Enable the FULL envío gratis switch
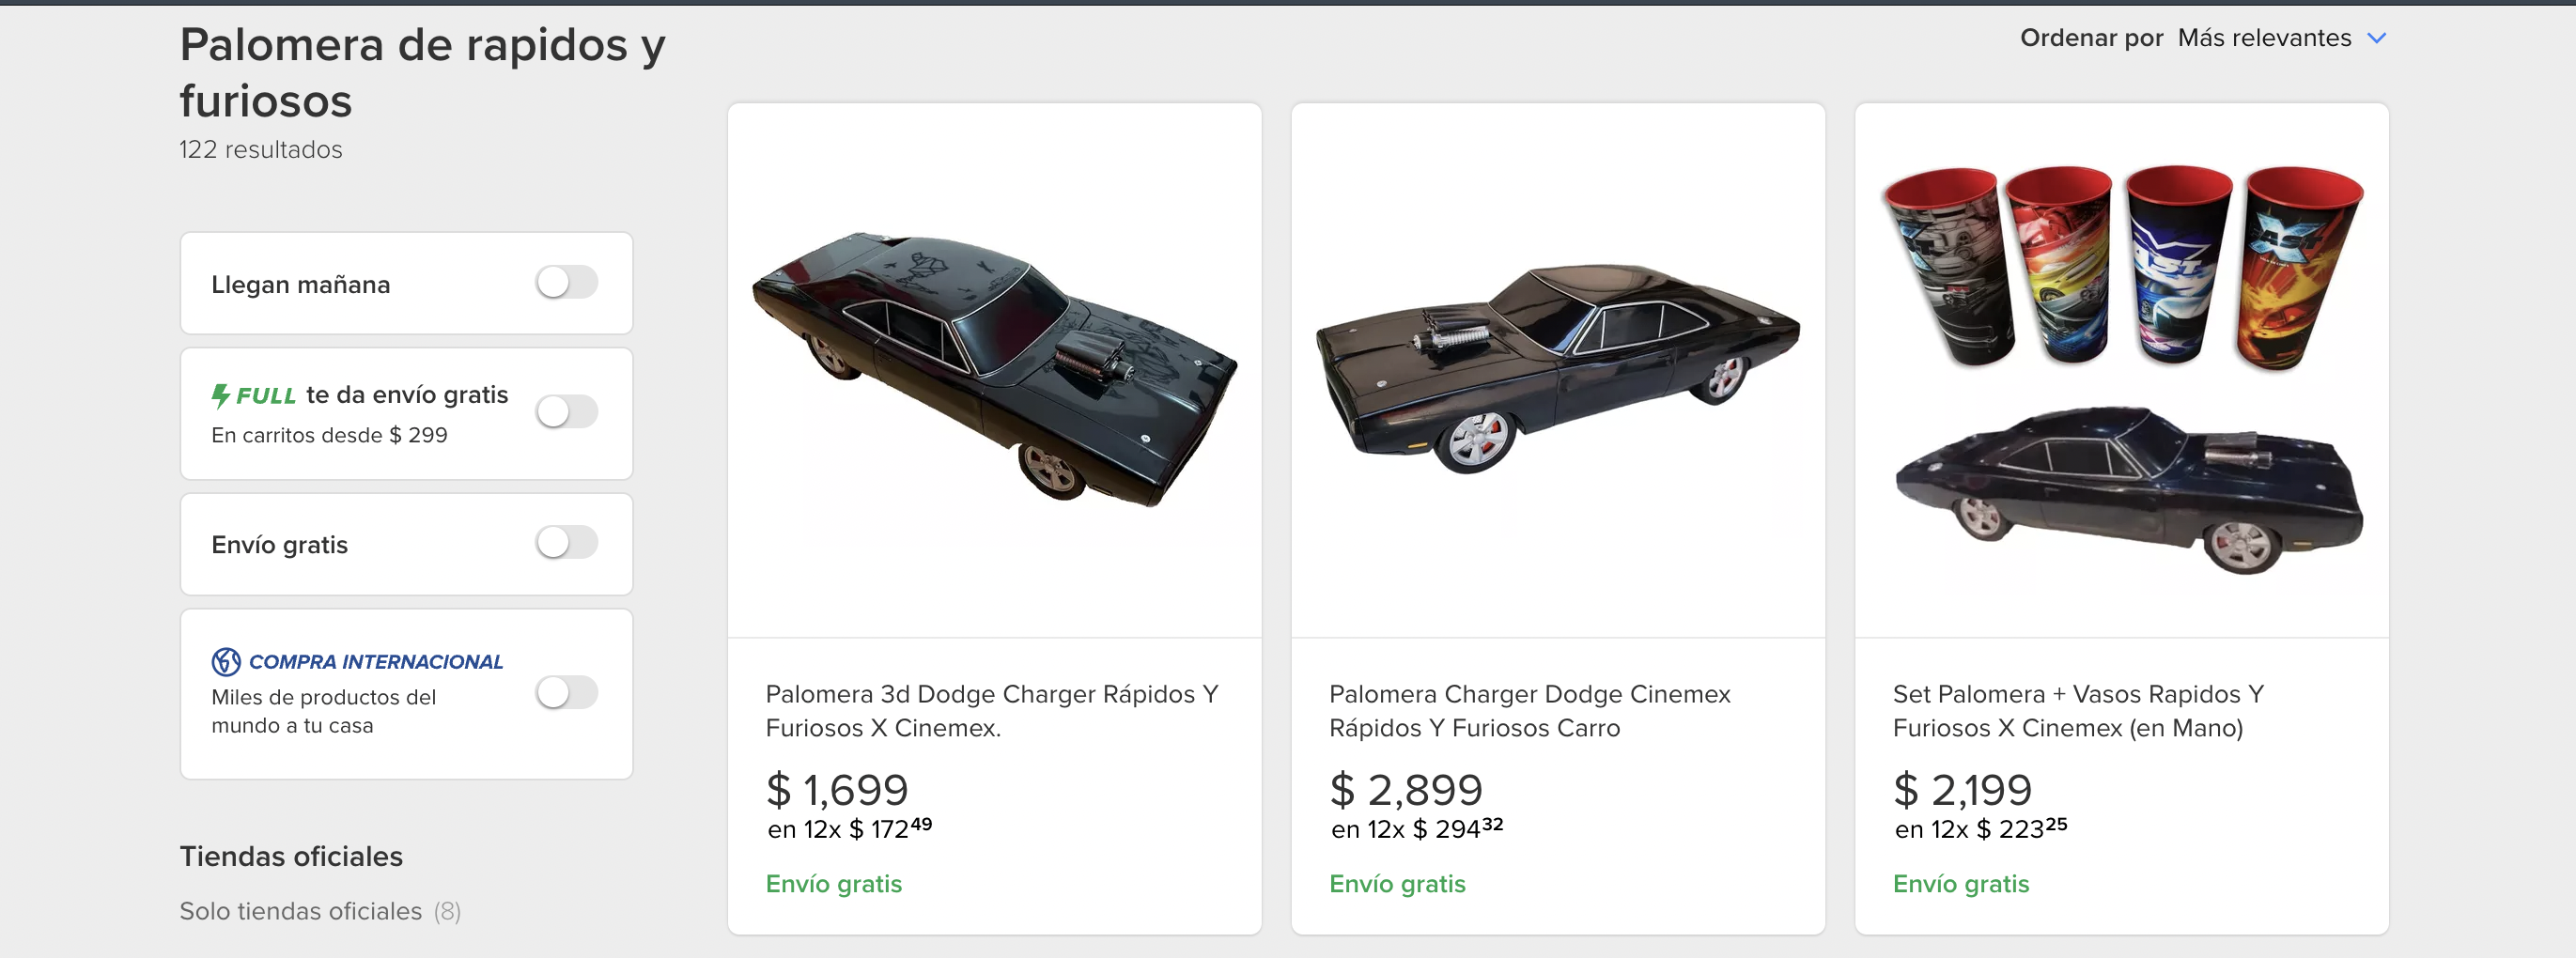The width and height of the screenshot is (2576, 958). (566, 412)
